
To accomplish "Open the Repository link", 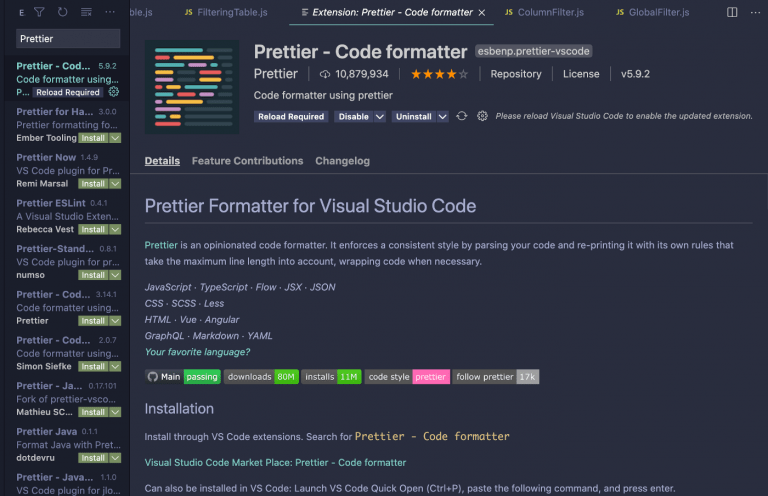I will [x=516, y=74].
